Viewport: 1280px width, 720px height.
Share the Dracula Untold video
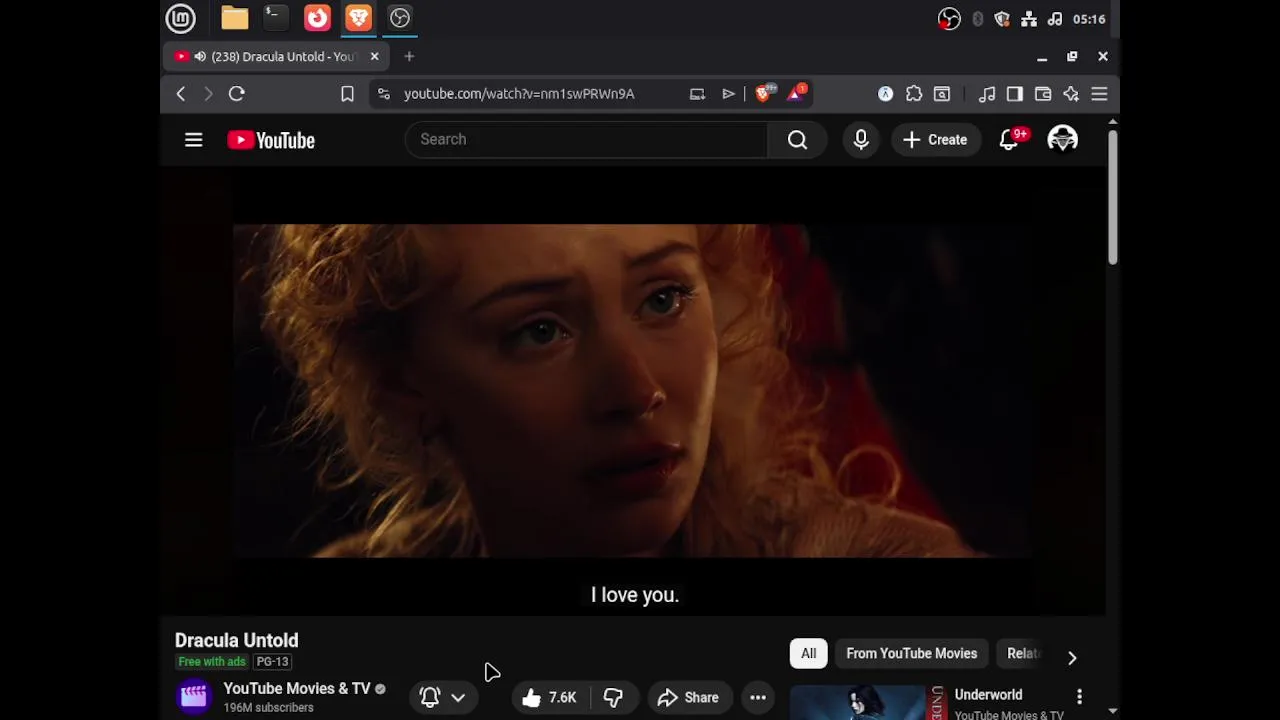tap(688, 698)
